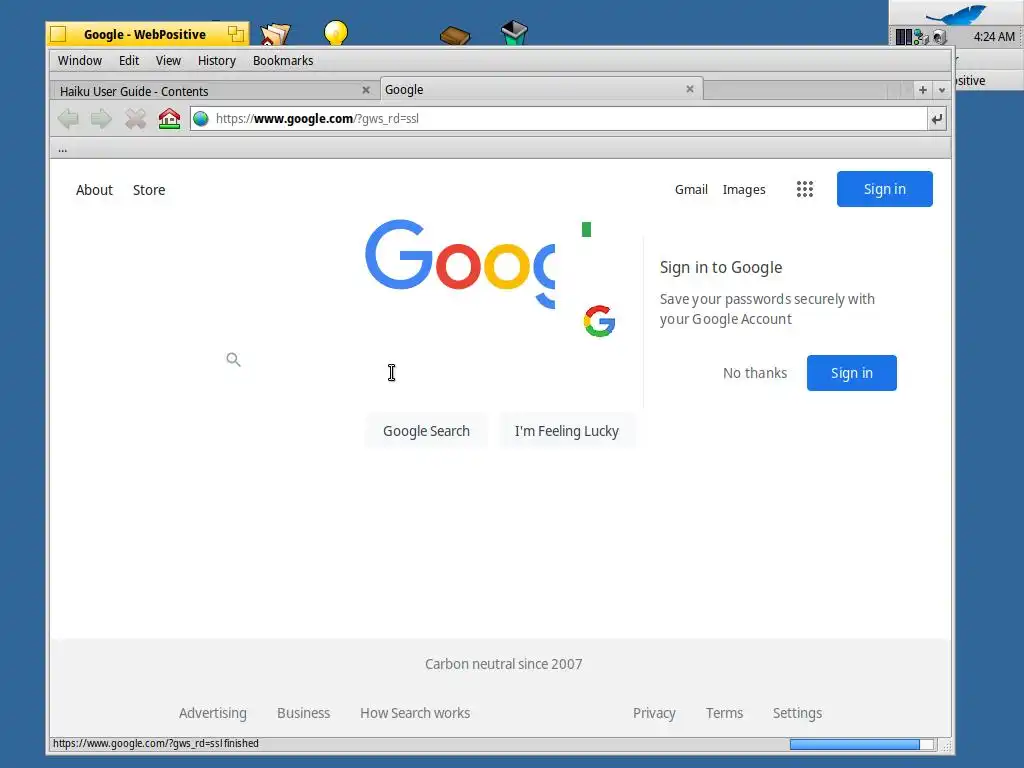Image resolution: width=1024 pixels, height=768 pixels.
Task: Click the status bar URL text
Action: pos(155,743)
